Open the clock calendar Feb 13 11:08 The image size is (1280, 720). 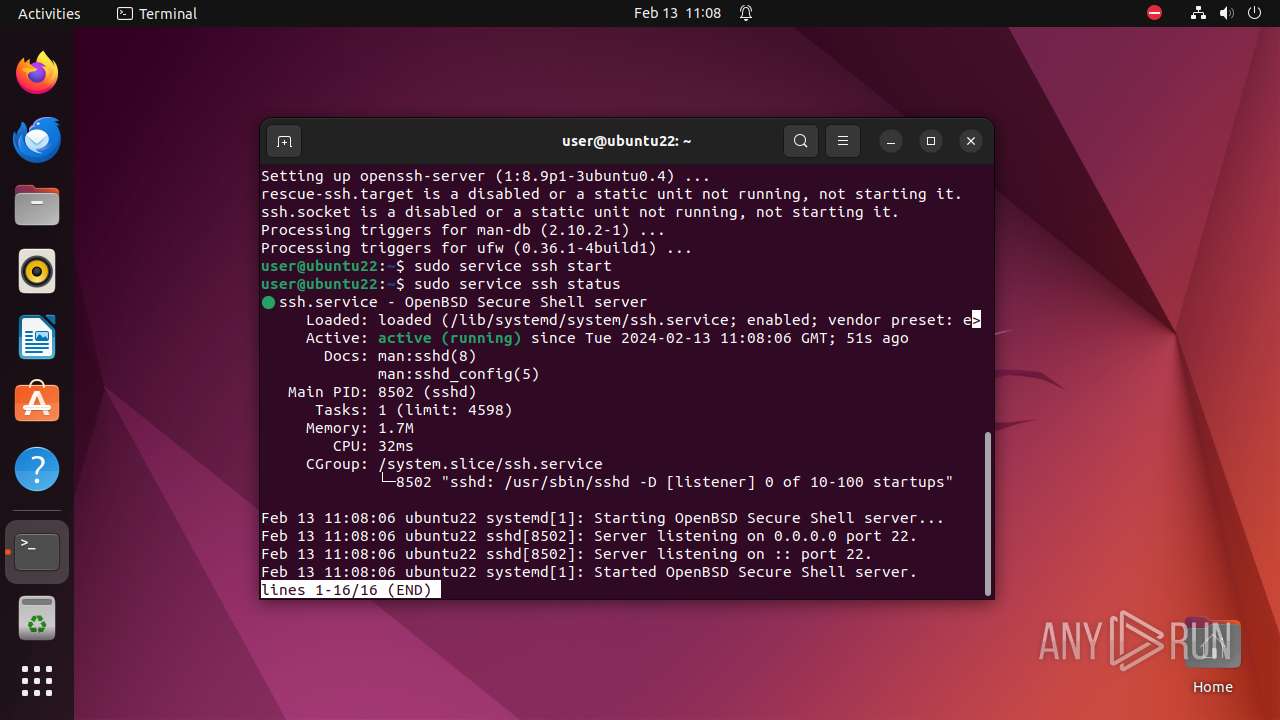click(x=677, y=13)
